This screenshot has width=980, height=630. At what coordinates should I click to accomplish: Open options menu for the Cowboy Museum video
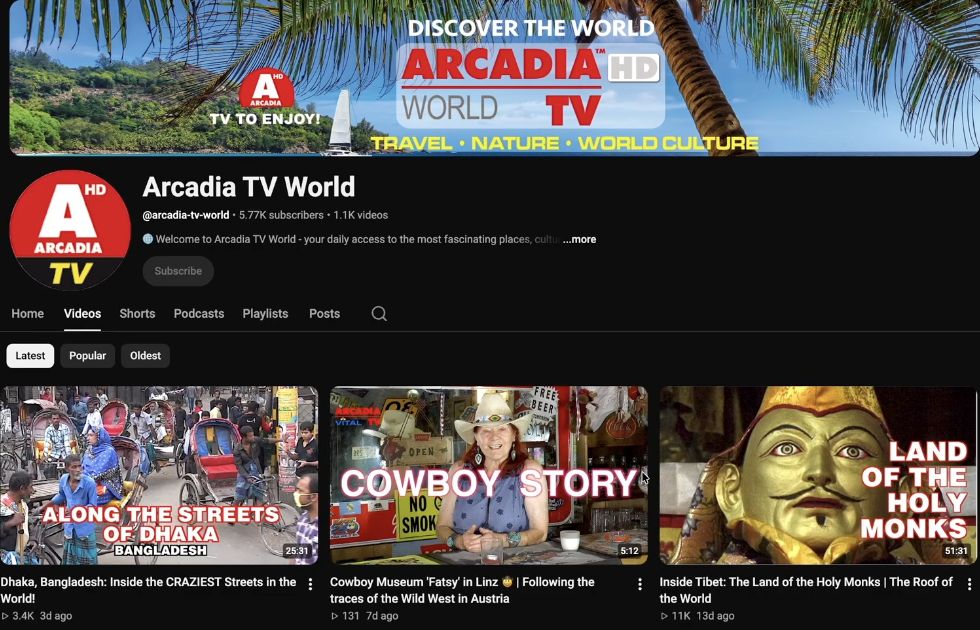point(639,584)
